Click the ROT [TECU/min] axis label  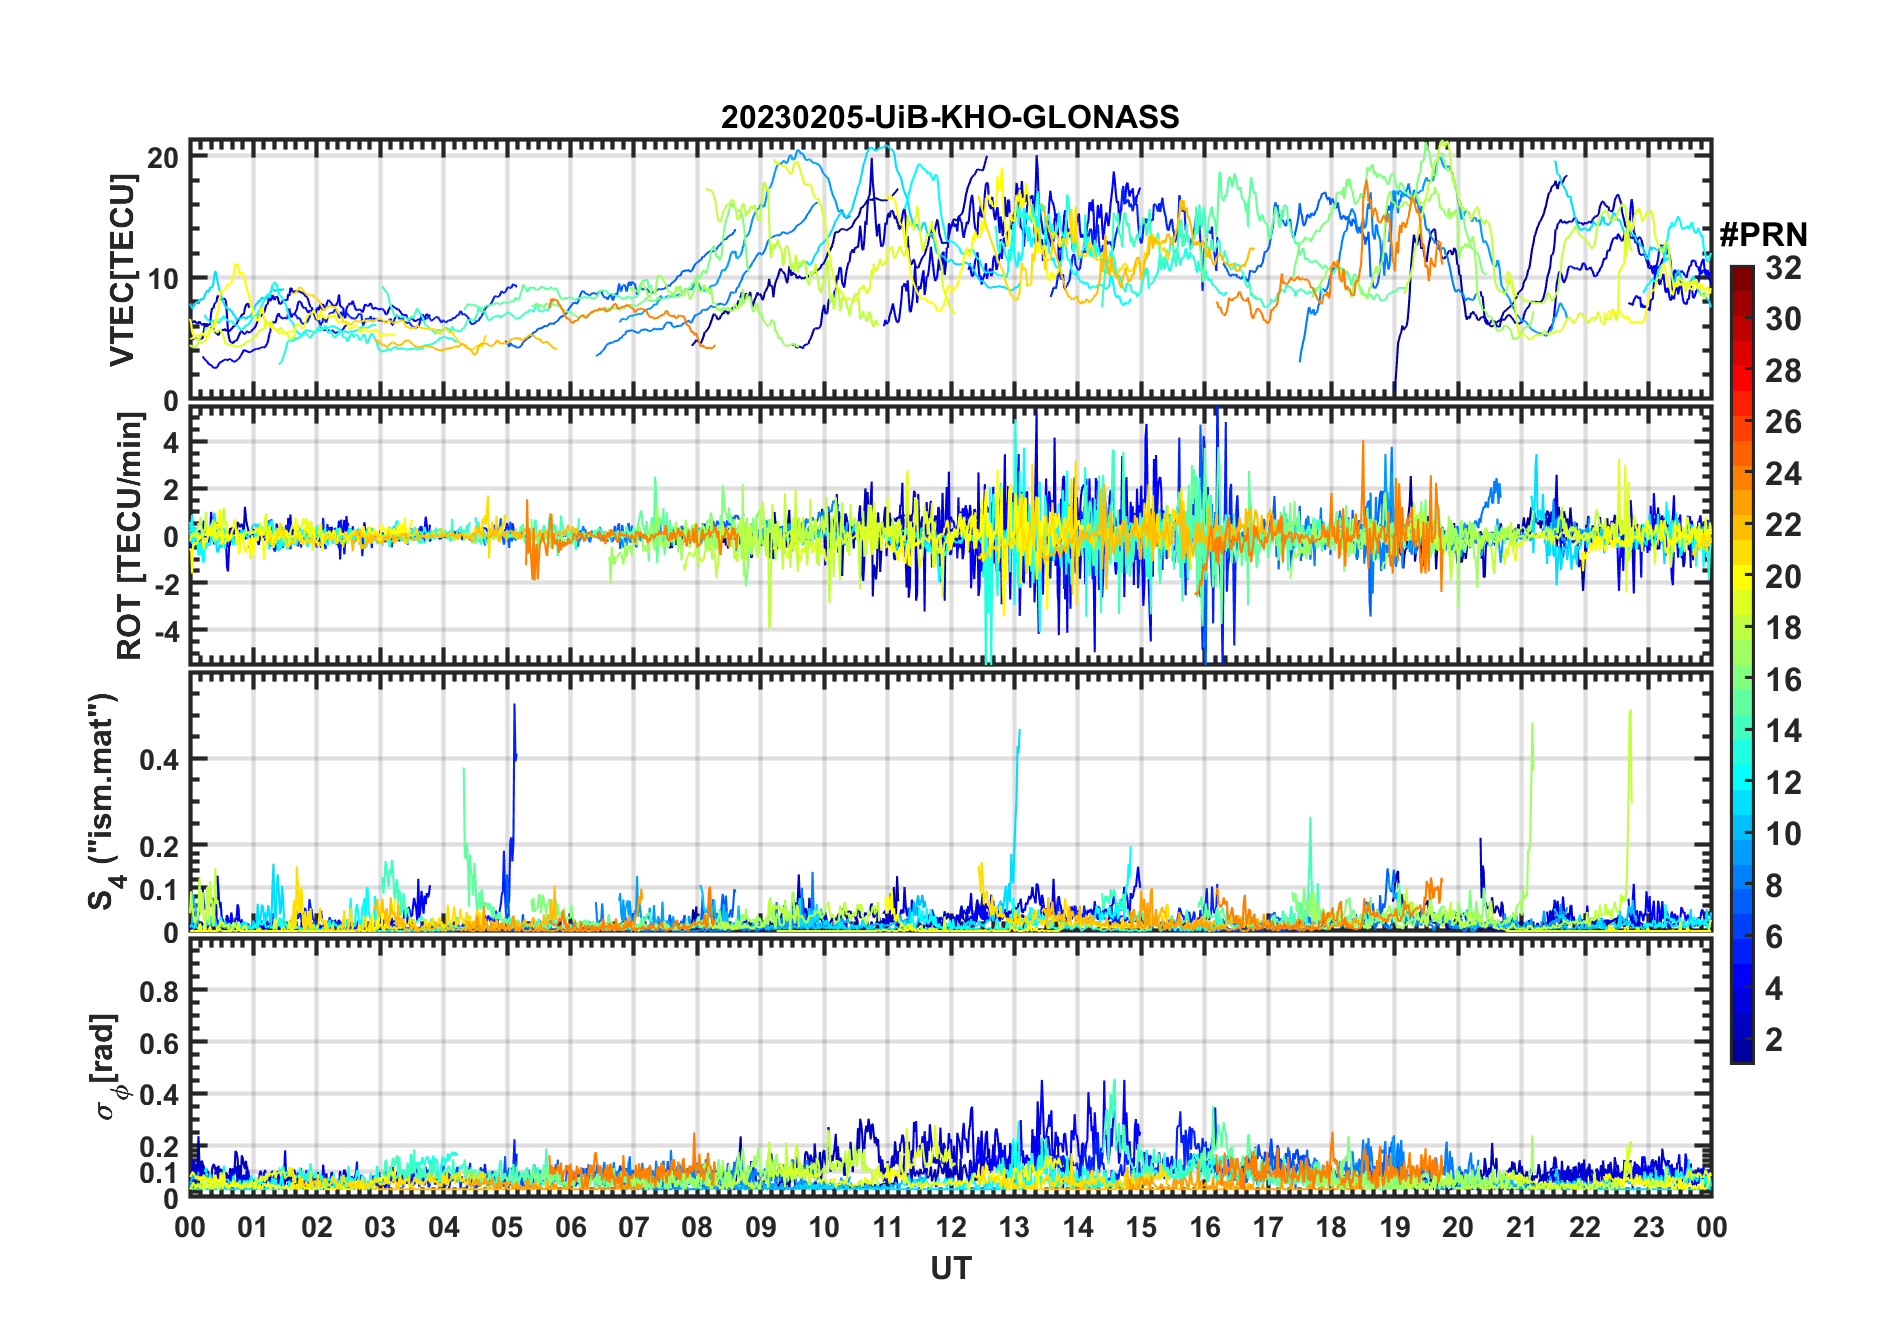coord(129,535)
